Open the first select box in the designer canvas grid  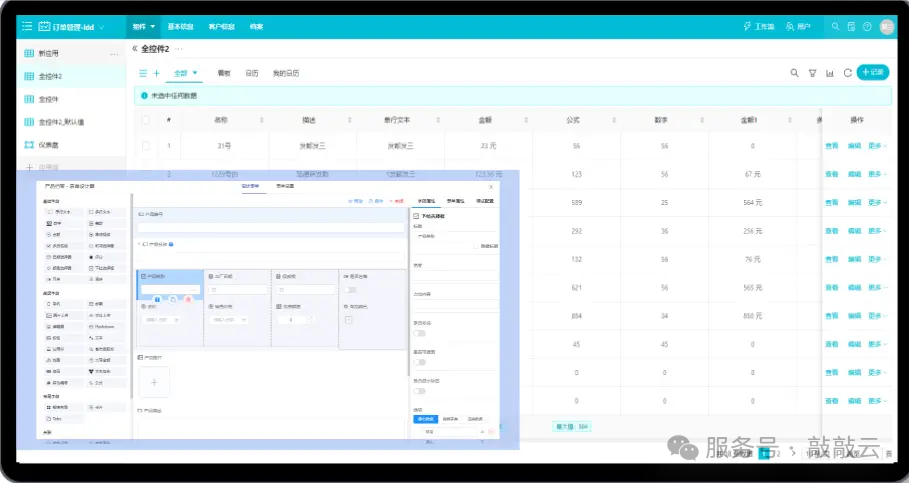coord(161,319)
